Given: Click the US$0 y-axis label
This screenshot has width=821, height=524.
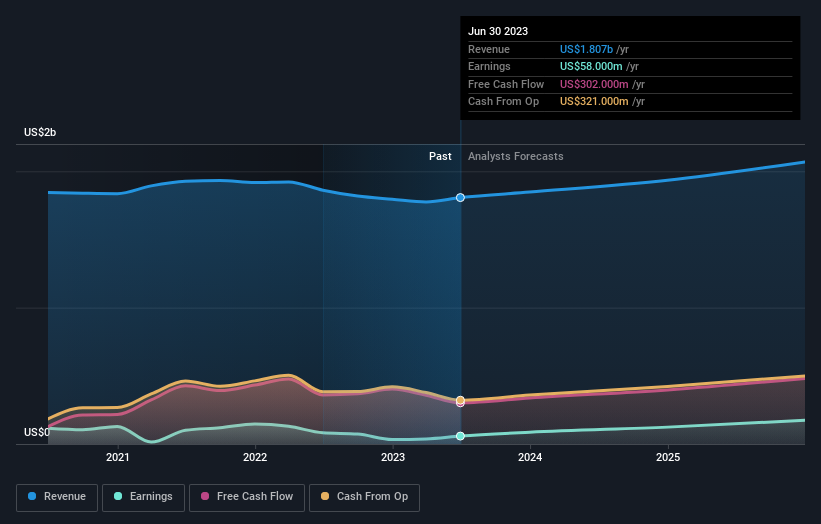Looking at the screenshot, I should [x=37, y=432].
